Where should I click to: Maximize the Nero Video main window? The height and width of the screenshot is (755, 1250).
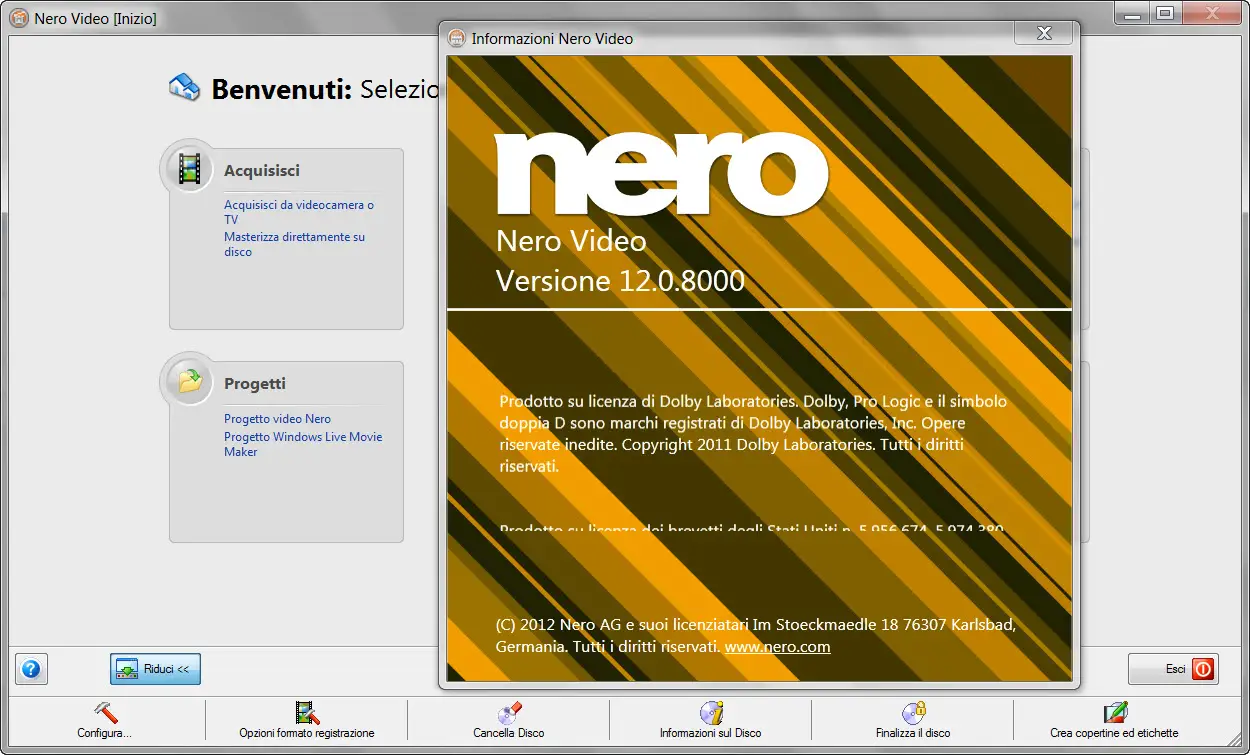point(1164,13)
